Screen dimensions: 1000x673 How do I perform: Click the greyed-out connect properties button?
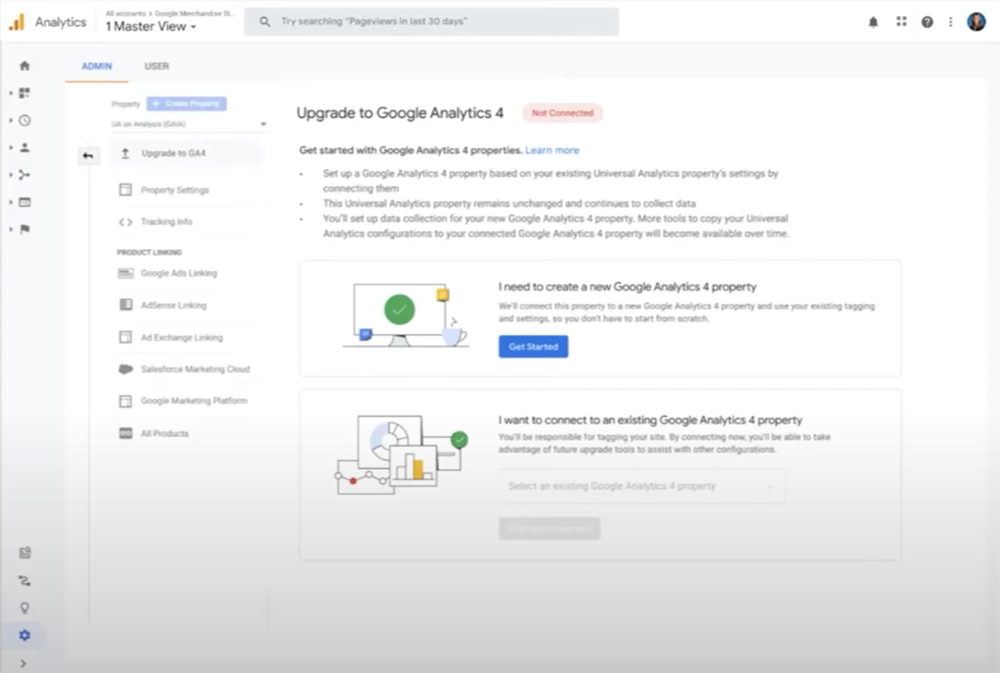tap(549, 528)
